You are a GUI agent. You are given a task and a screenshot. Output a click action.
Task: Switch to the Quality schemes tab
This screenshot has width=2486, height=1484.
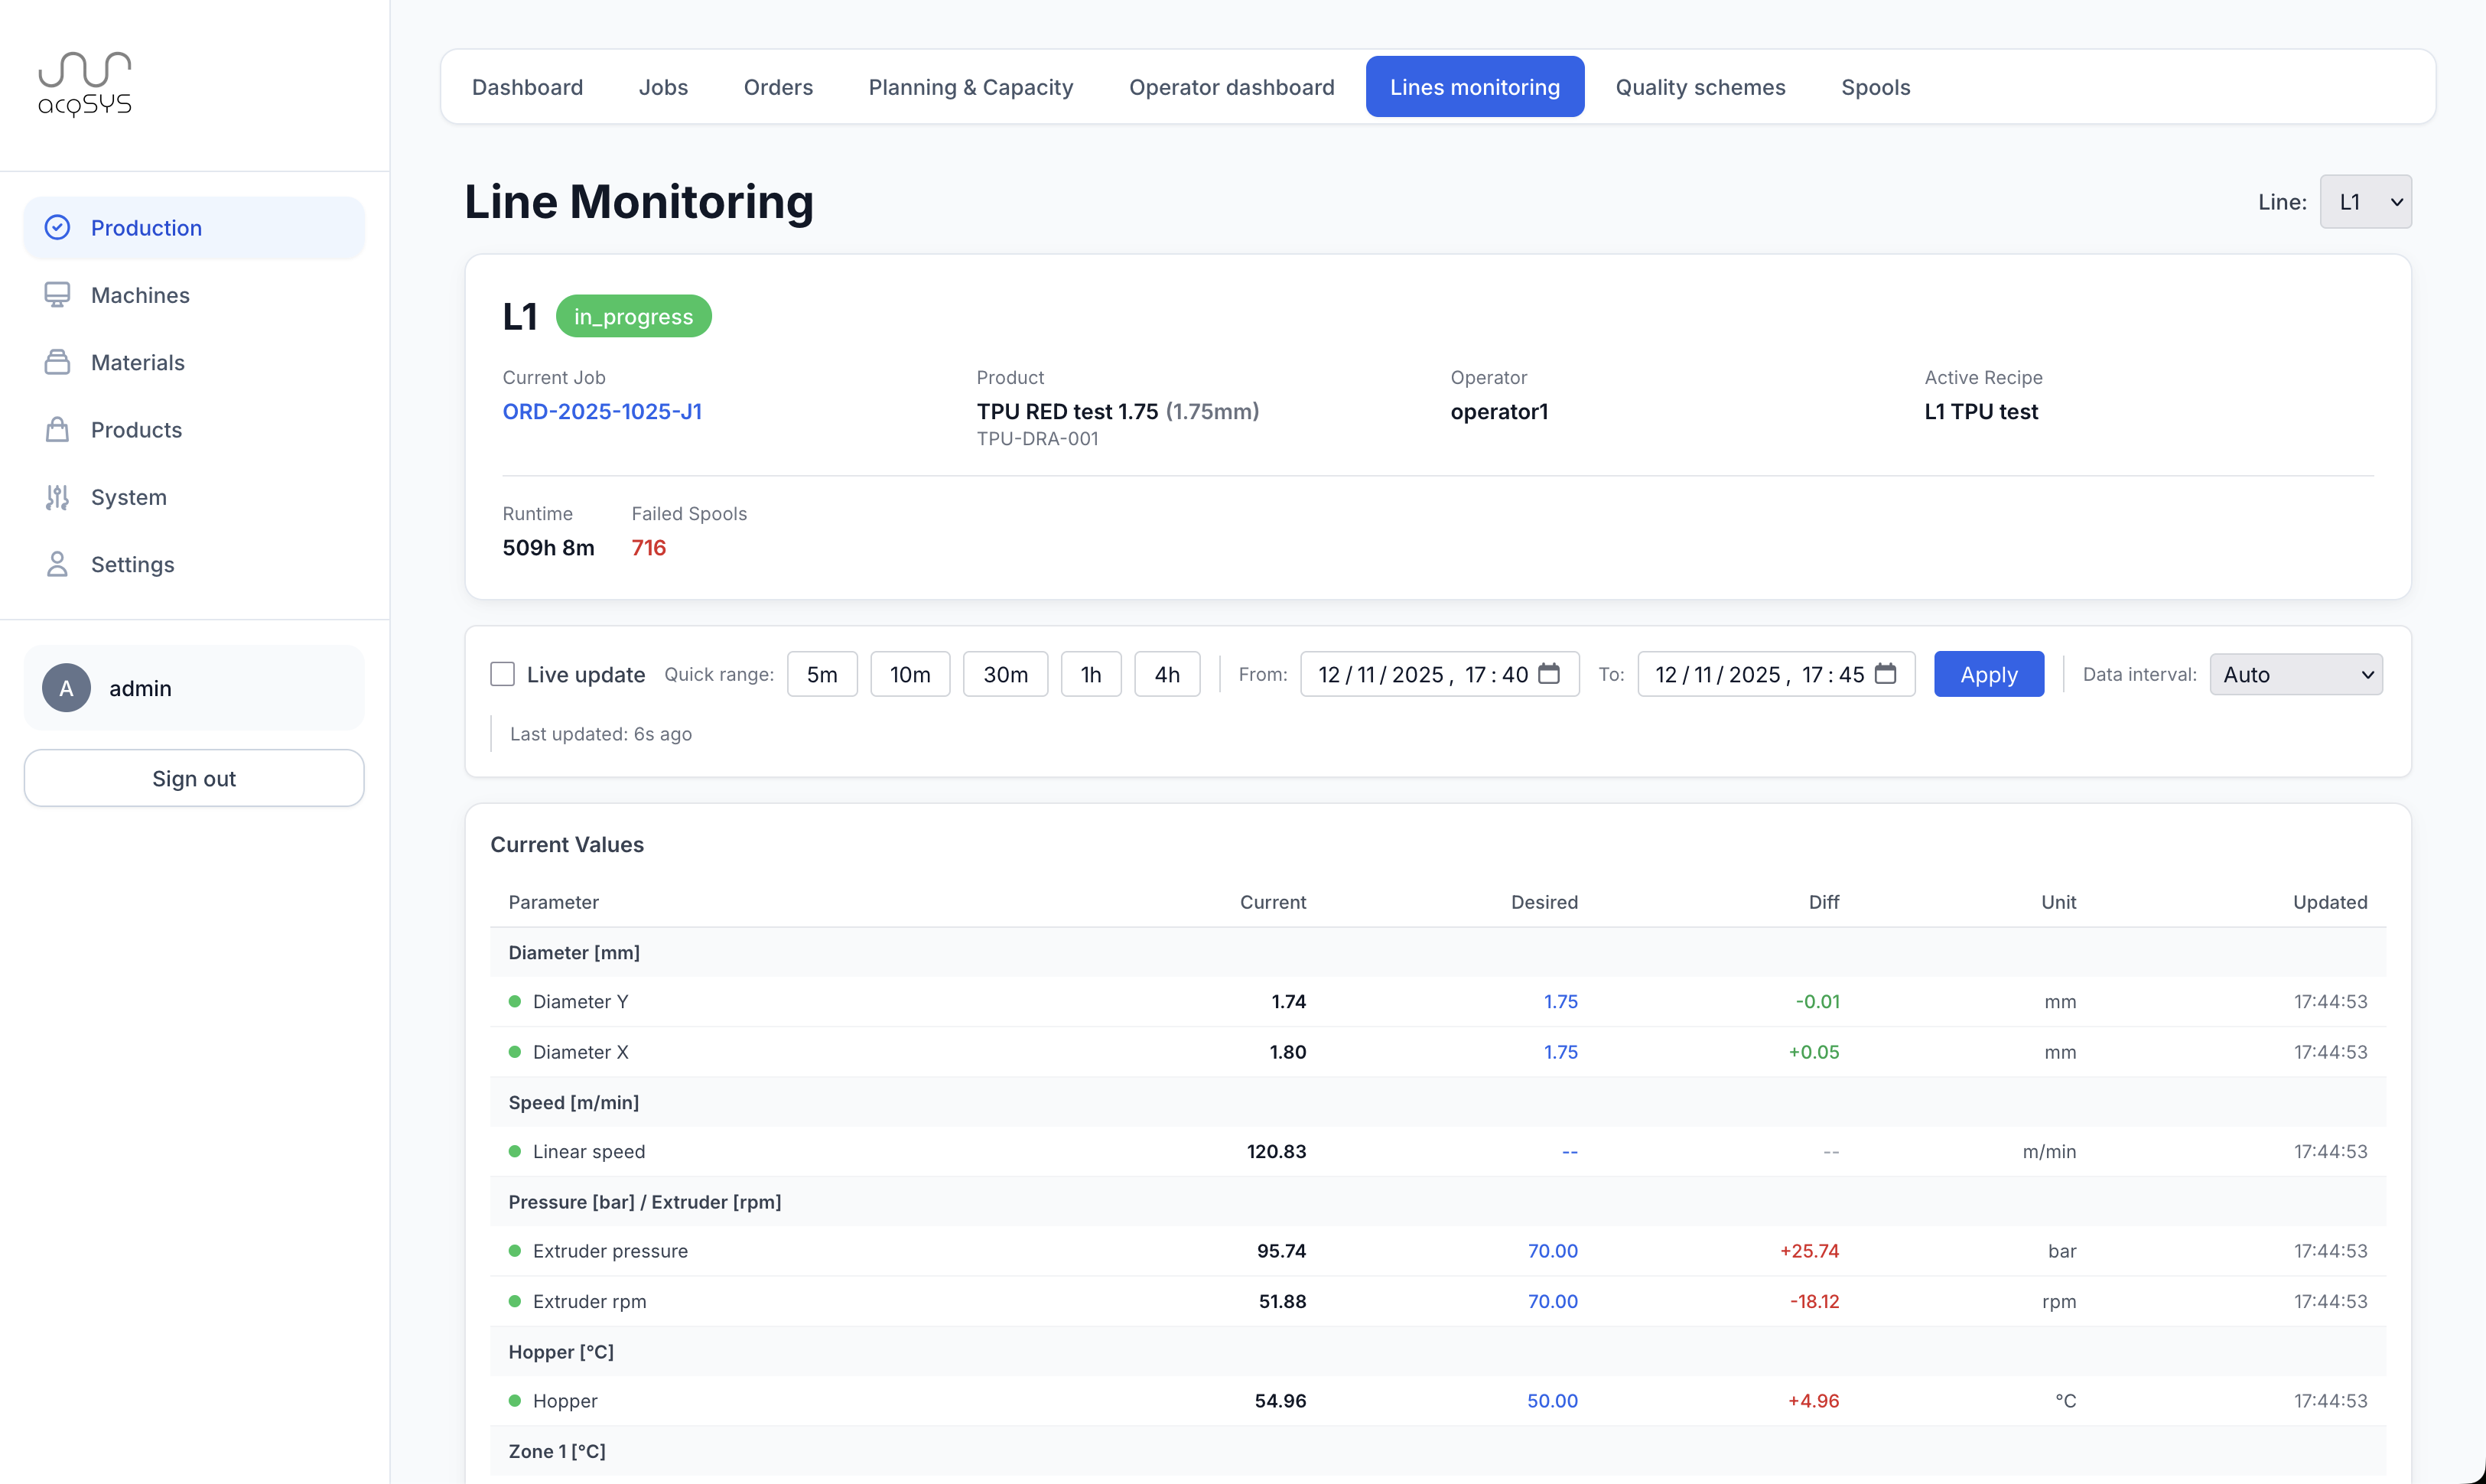coord(1700,87)
